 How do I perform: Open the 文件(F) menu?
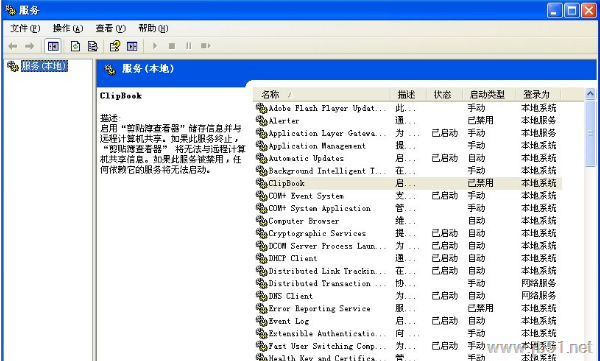click(x=25, y=28)
